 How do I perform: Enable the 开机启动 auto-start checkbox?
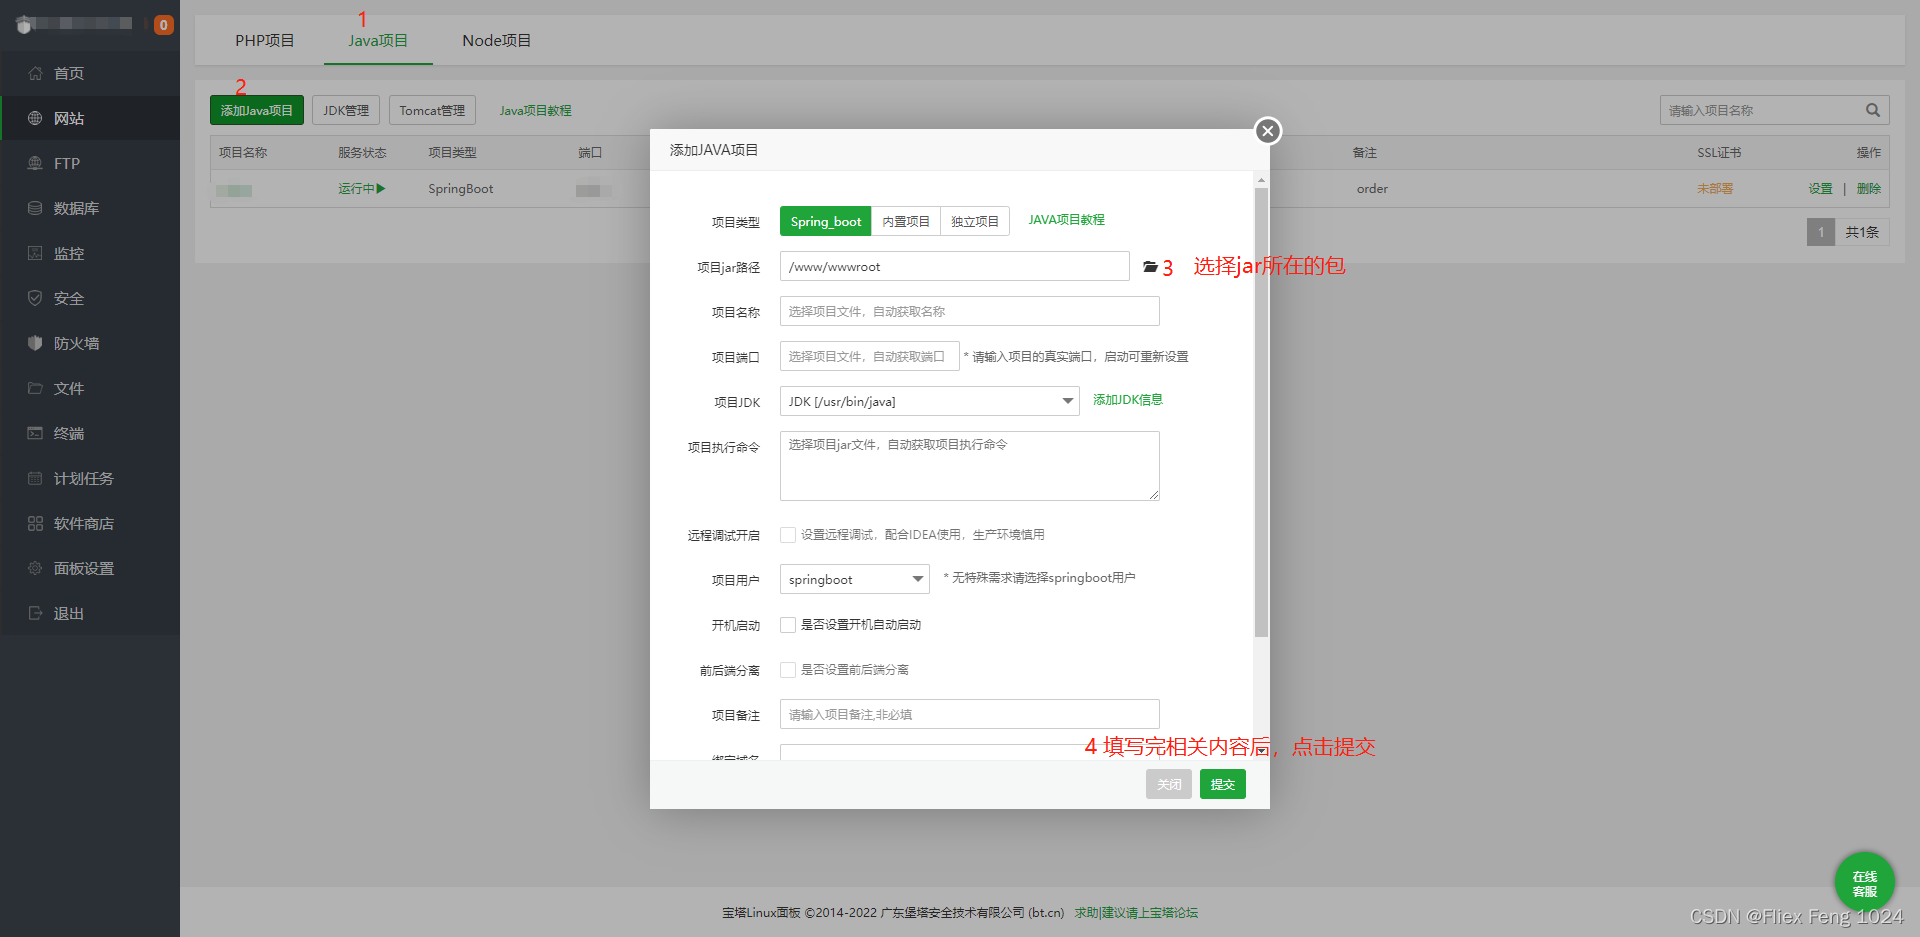click(x=788, y=625)
